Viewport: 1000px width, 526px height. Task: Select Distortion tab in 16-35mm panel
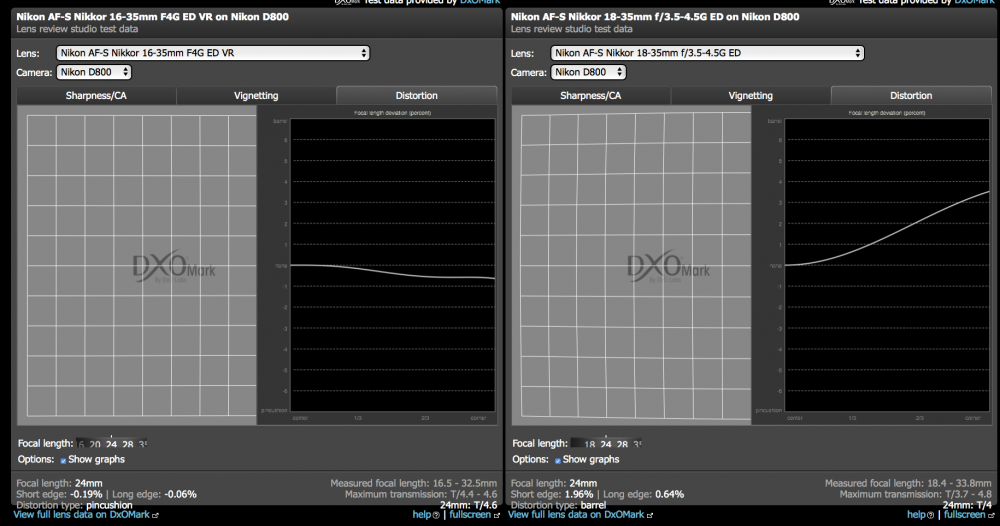point(416,96)
